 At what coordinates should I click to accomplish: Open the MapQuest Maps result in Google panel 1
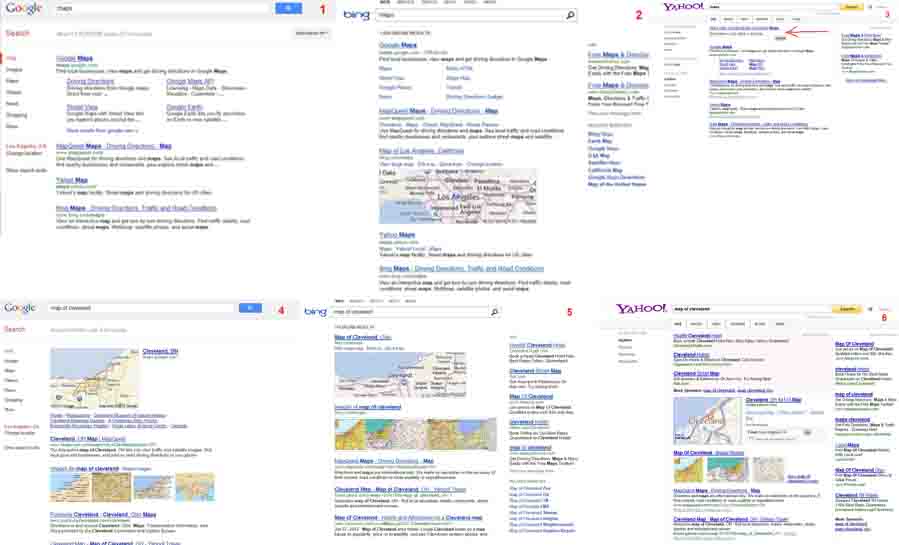point(114,146)
